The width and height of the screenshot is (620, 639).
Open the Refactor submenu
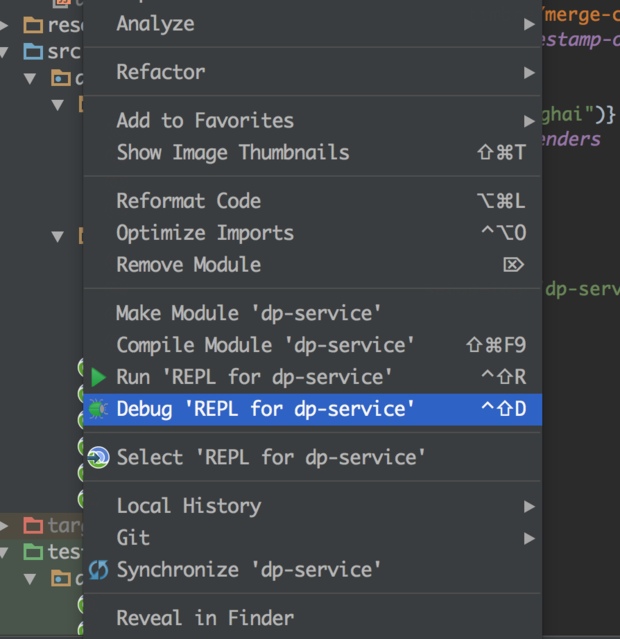coord(312,72)
